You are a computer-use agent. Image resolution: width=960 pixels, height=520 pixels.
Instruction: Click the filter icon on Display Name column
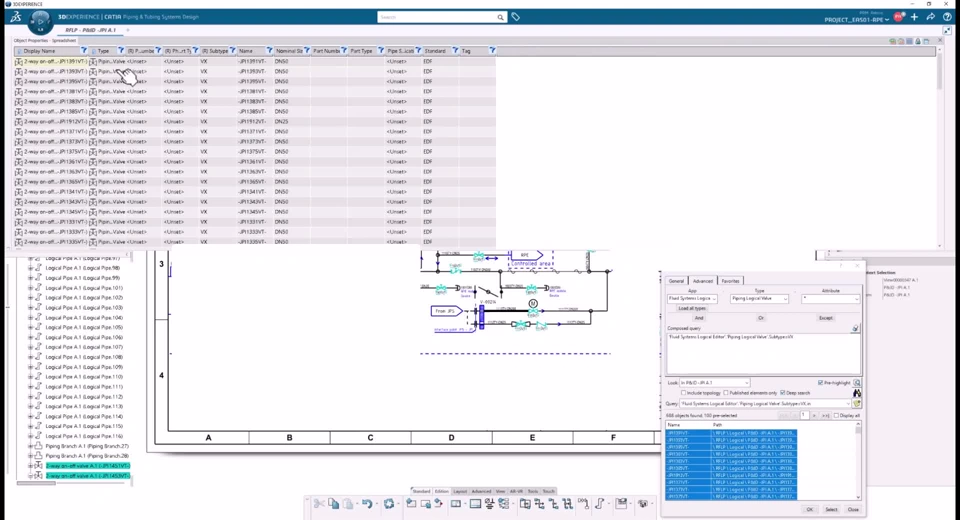point(84,51)
